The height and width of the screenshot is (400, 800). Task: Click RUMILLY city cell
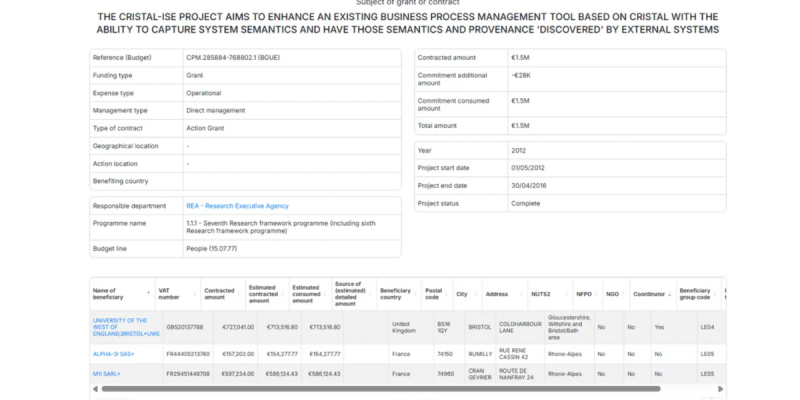pyautogui.click(x=480, y=354)
